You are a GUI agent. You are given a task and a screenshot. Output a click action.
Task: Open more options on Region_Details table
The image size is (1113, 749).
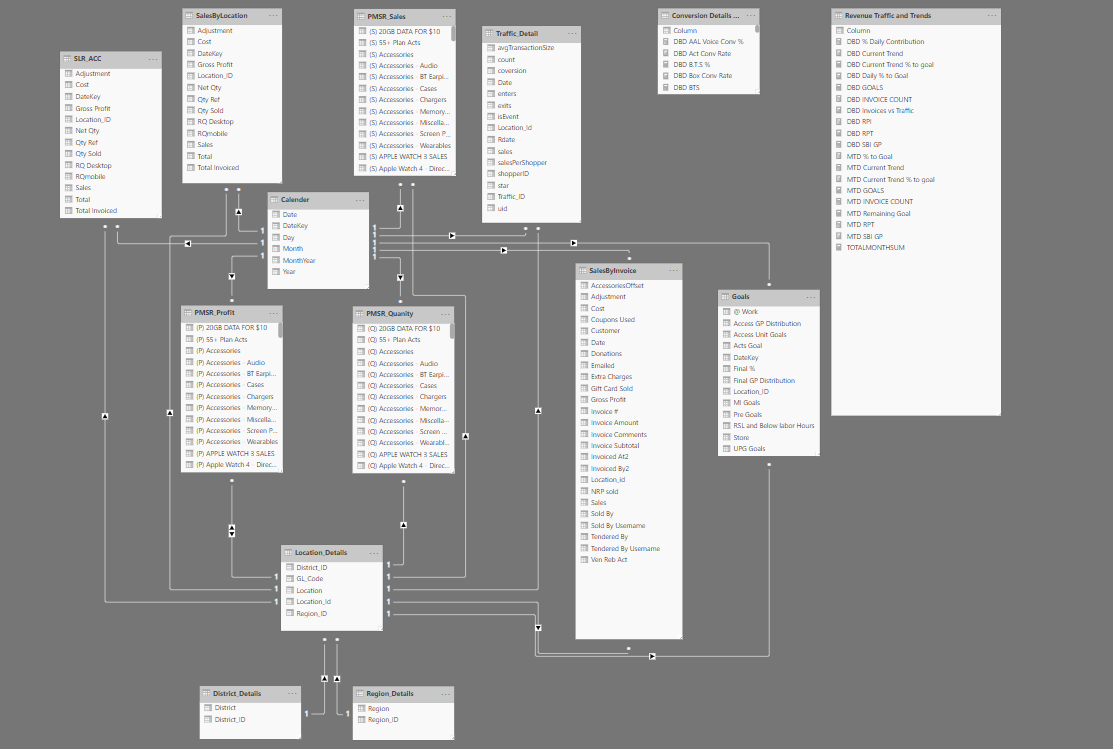pos(445,694)
